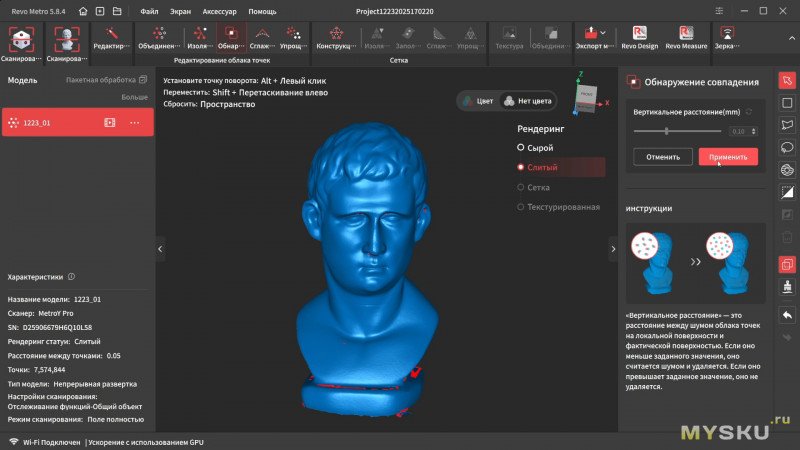Image resolution: width=800 pixels, height=450 pixels.
Task: Open the video icon on model 1223_01
Action: pyautogui.click(x=110, y=122)
